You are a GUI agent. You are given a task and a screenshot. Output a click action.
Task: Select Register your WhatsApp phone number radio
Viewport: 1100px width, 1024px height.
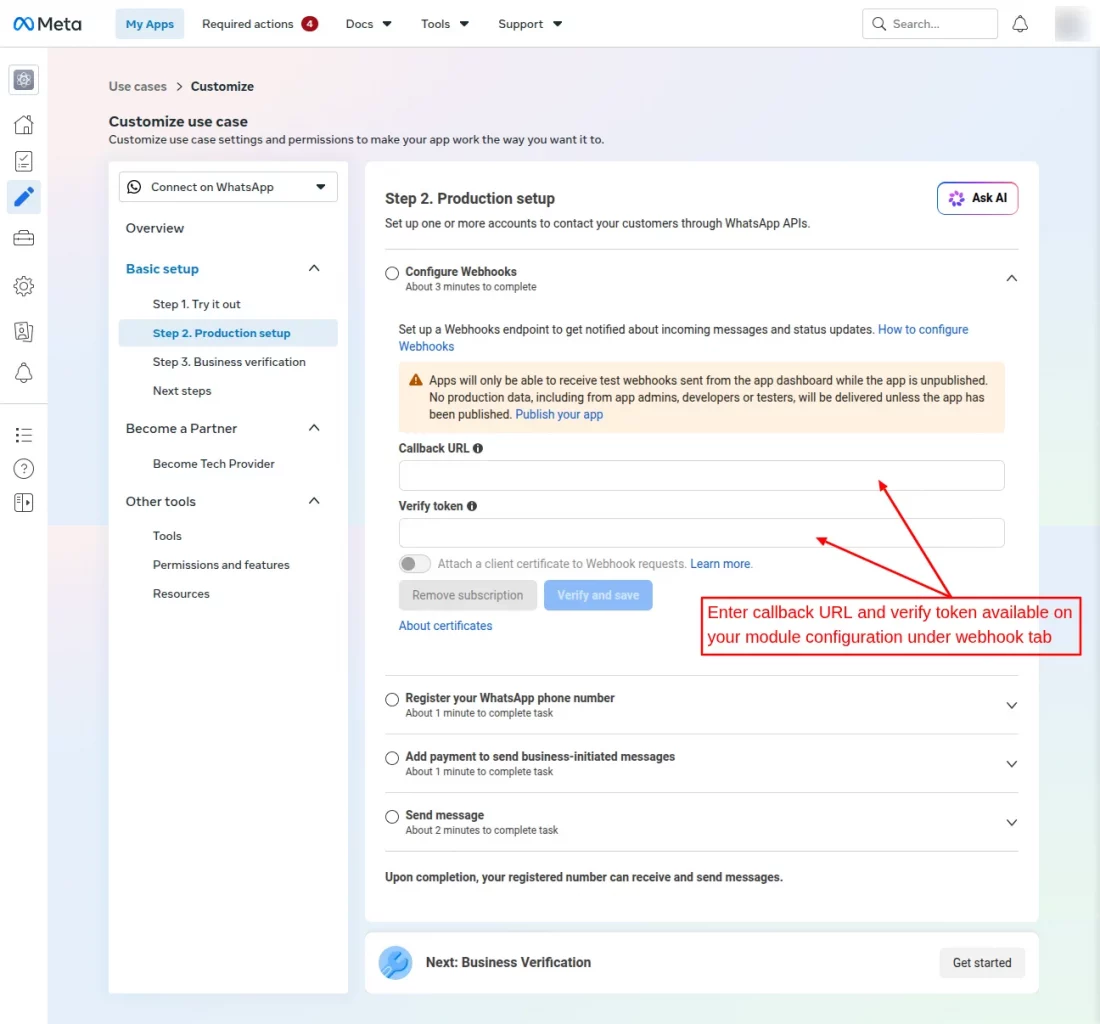pos(392,699)
